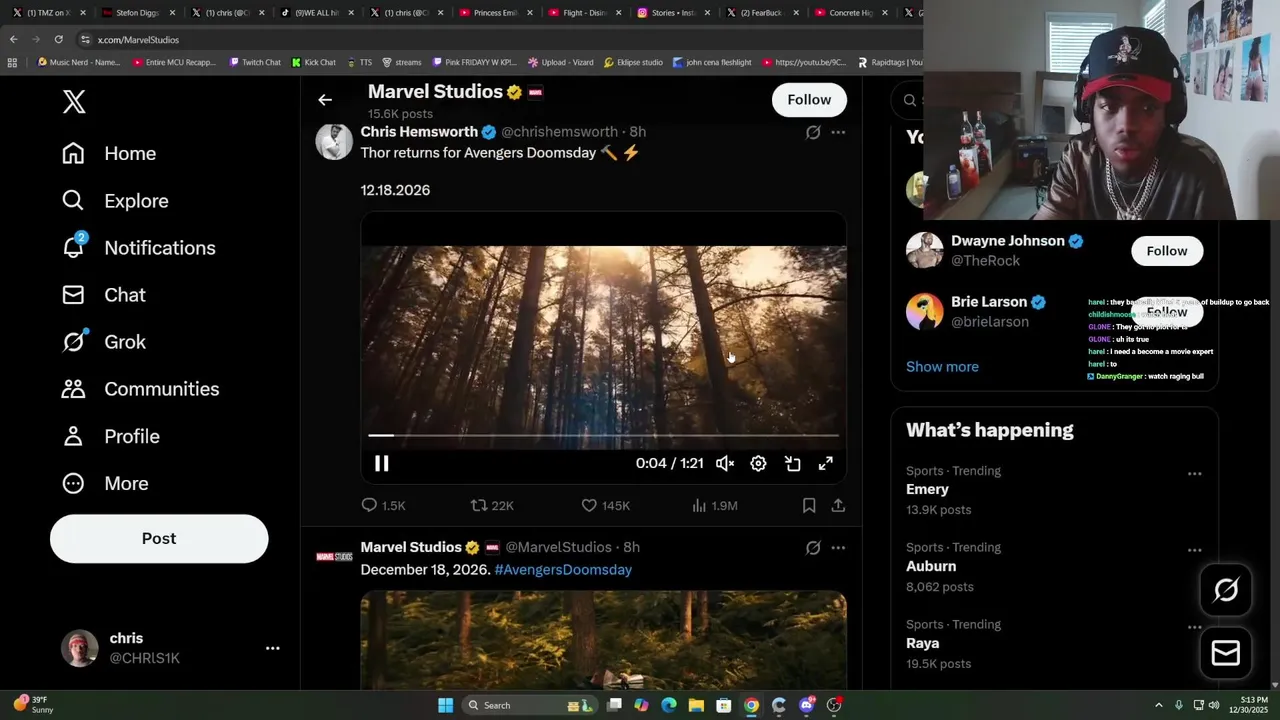Open Raya trending topic

[922, 643]
